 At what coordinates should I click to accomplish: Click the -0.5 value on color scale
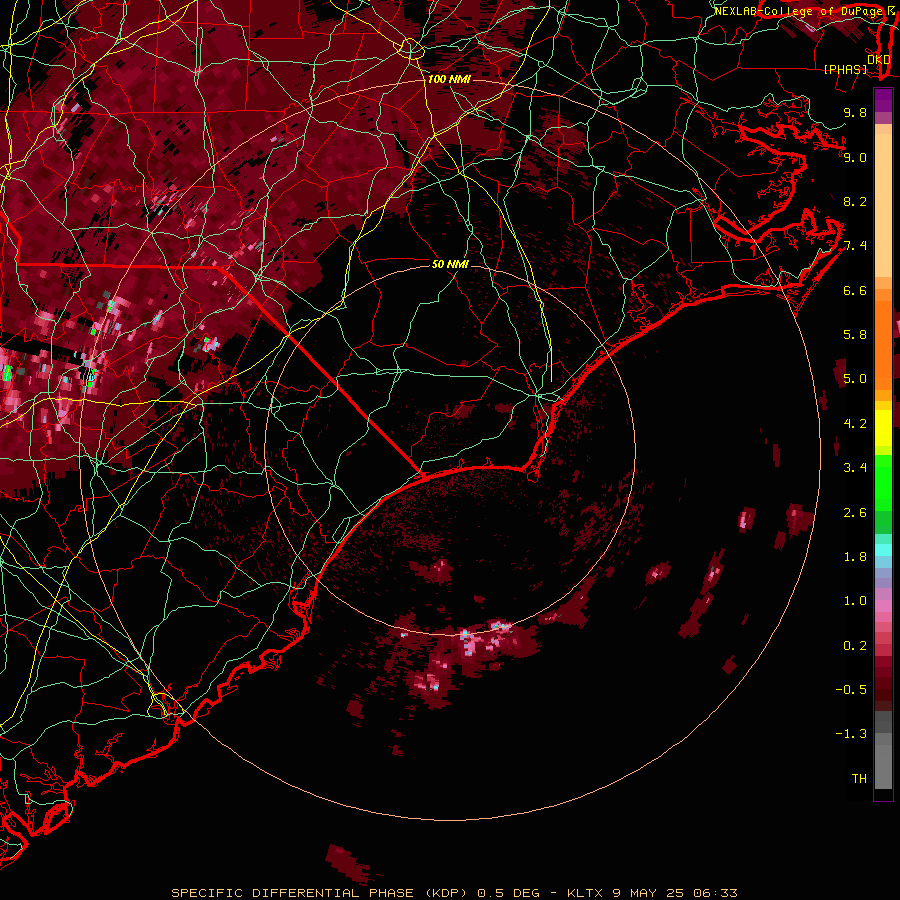pos(851,690)
